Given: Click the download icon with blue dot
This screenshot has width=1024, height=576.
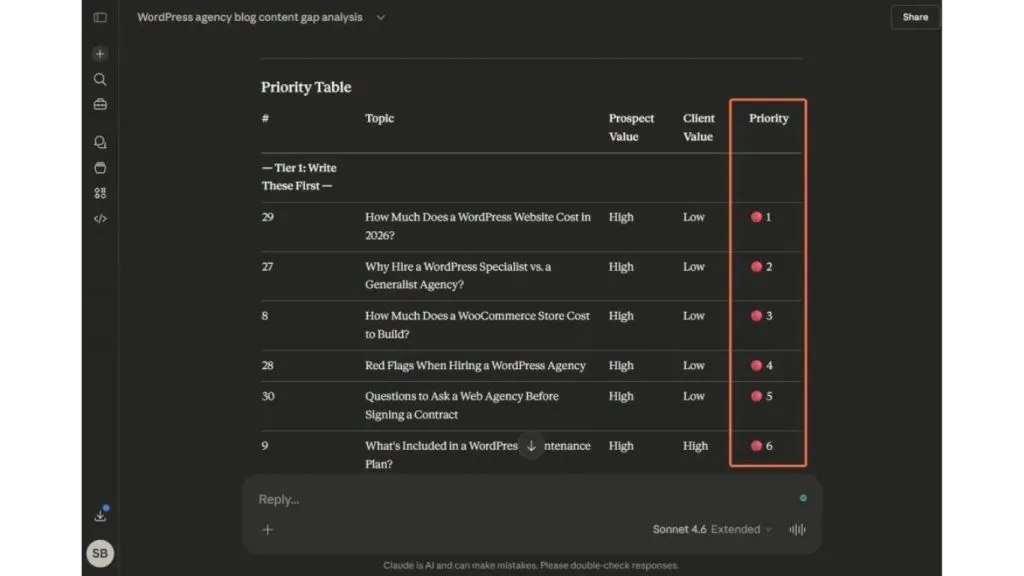Looking at the screenshot, I should [x=101, y=515].
